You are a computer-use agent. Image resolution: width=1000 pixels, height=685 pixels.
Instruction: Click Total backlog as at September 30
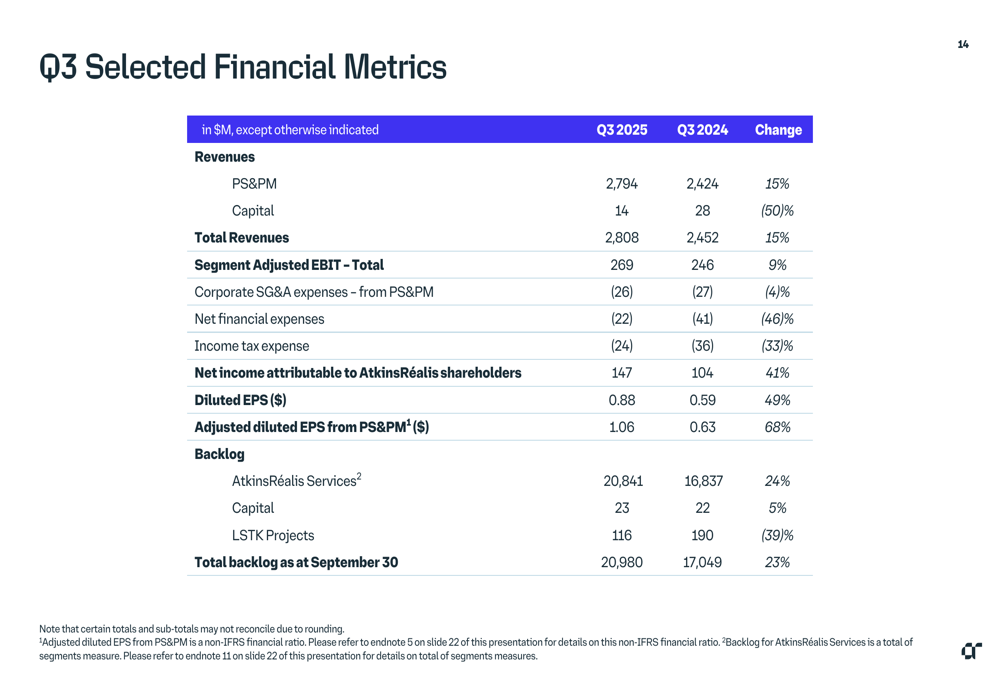tap(296, 562)
